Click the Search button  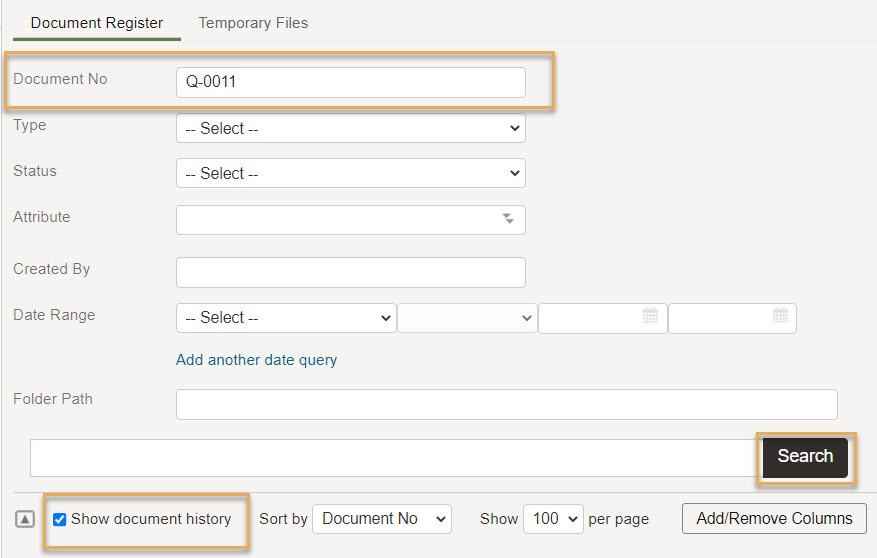(805, 457)
